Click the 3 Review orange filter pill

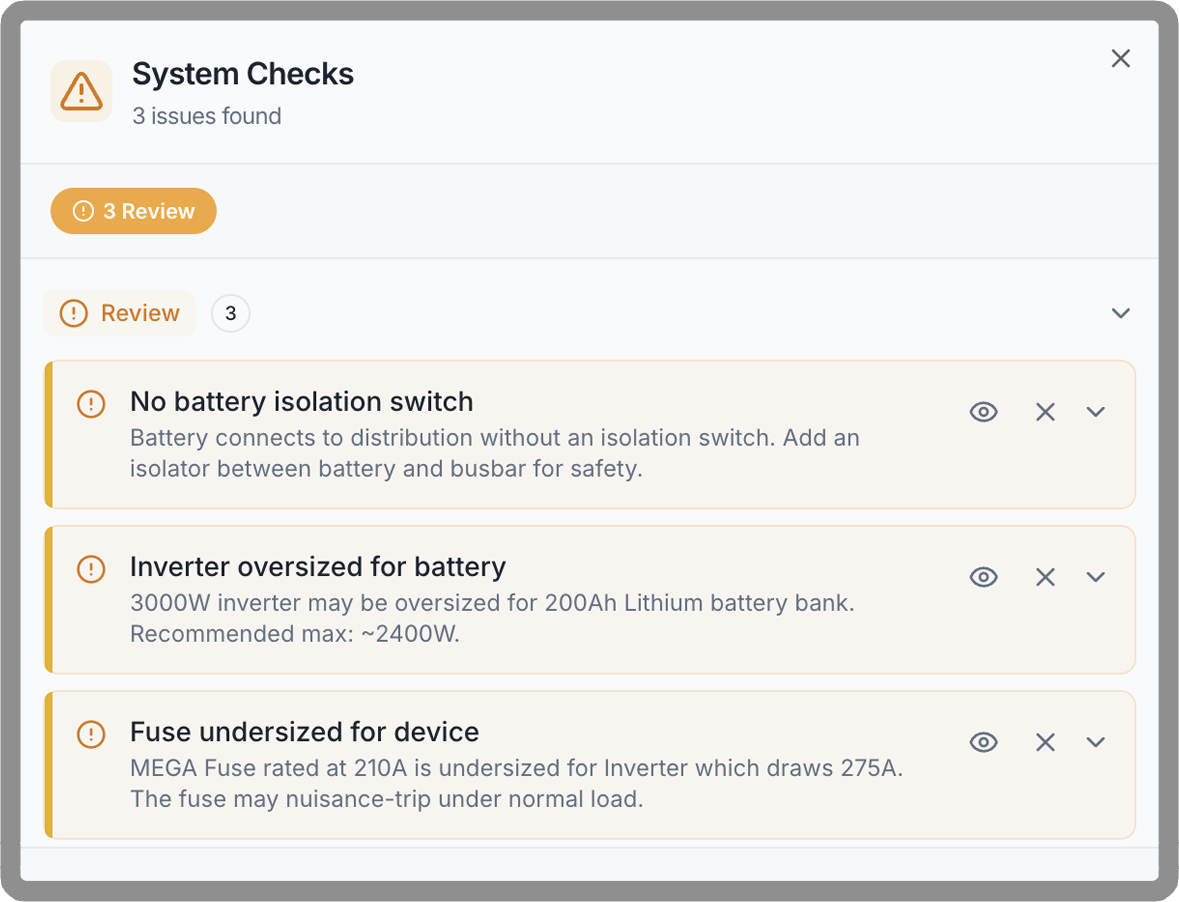click(134, 211)
